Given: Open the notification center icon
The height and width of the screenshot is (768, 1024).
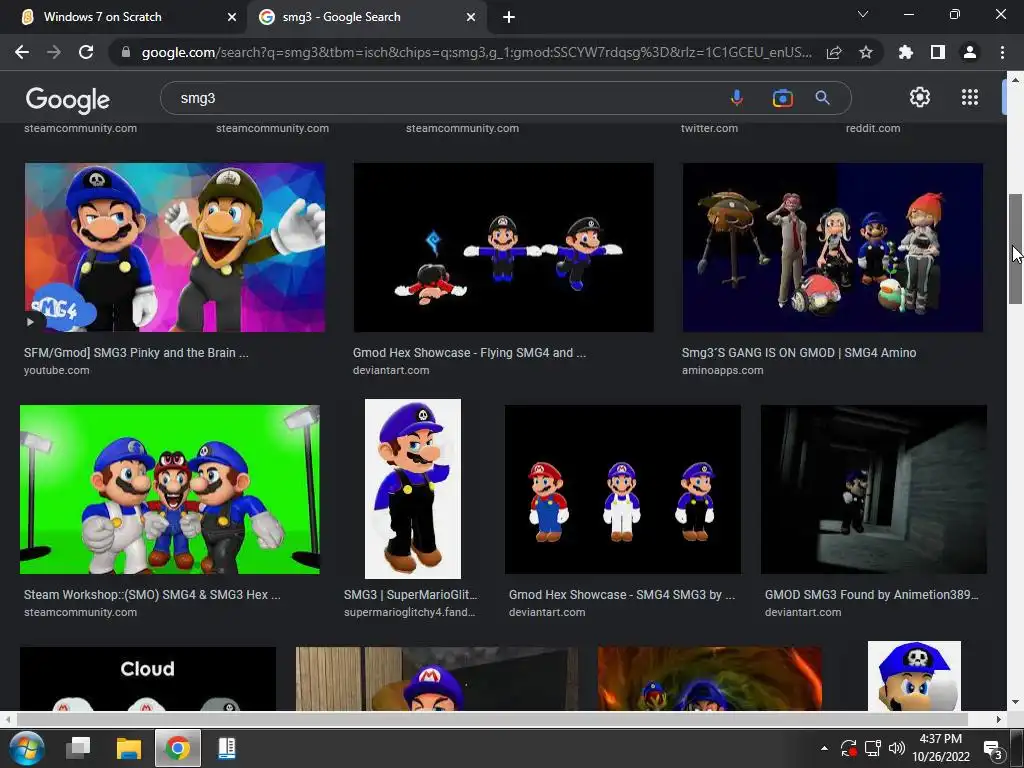Looking at the screenshot, I should click(993, 750).
